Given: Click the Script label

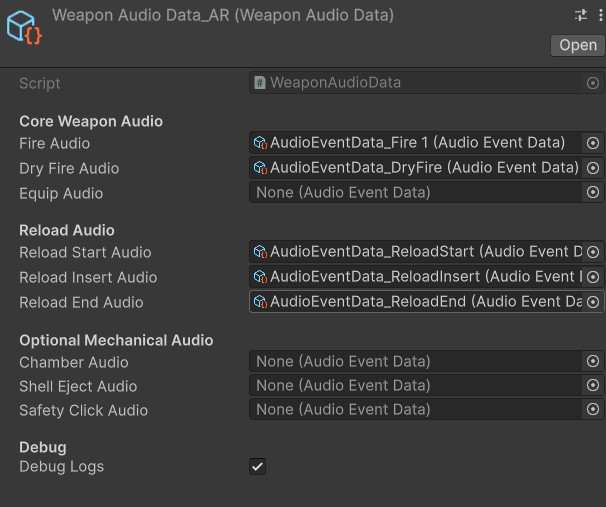Looking at the screenshot, I should click(x=40, y=83).
